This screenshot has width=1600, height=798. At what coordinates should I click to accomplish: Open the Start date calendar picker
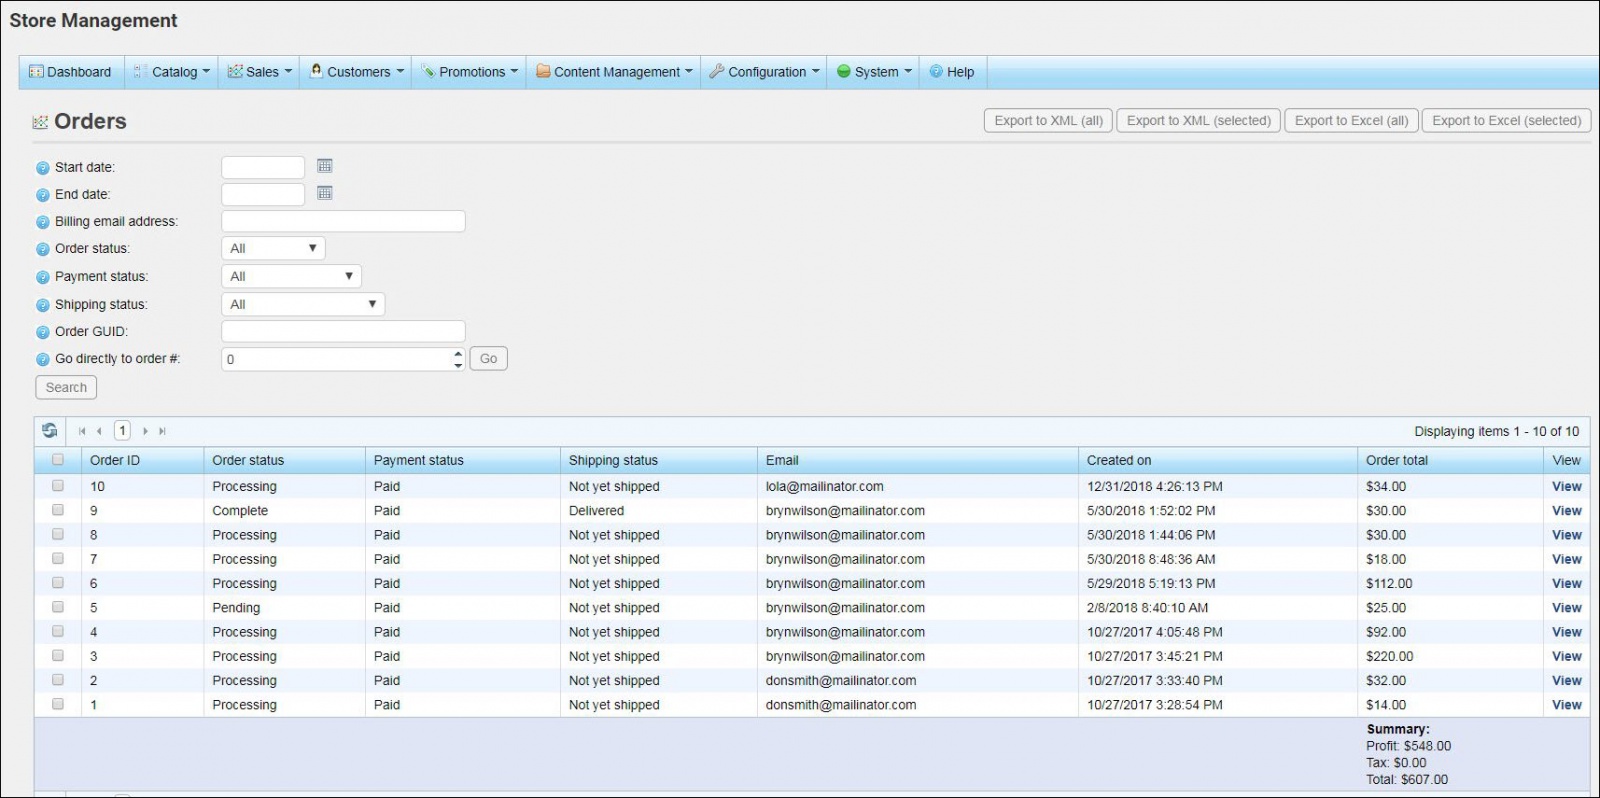click(324, 166)
